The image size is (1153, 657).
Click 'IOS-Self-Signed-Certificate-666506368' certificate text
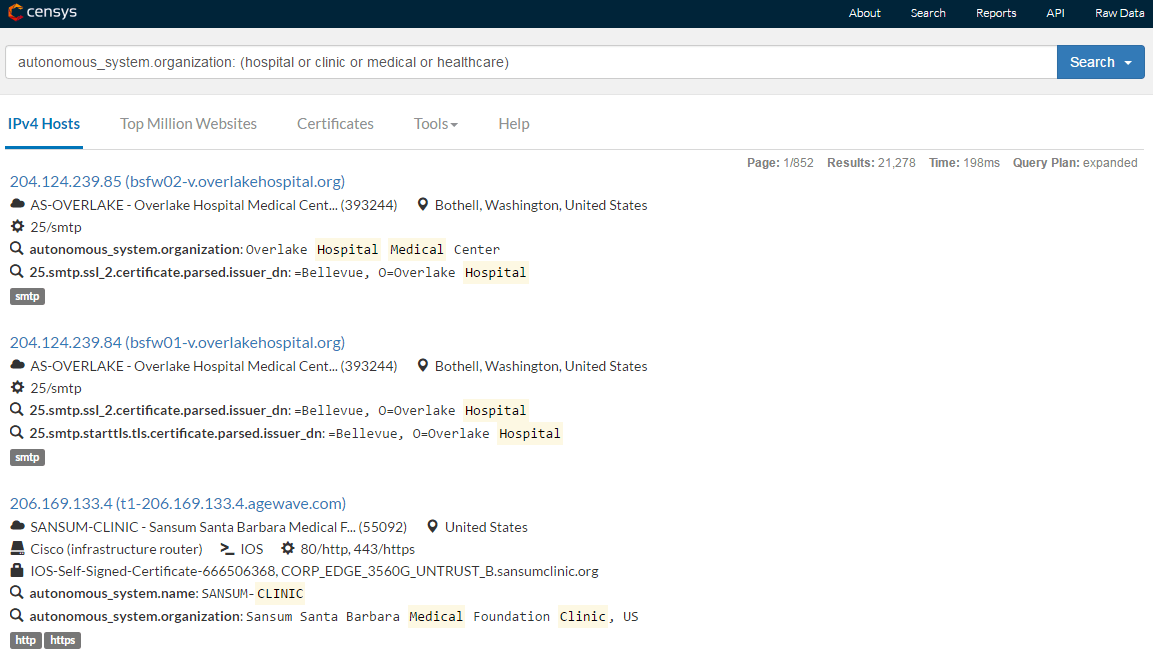tap(154, 571)
